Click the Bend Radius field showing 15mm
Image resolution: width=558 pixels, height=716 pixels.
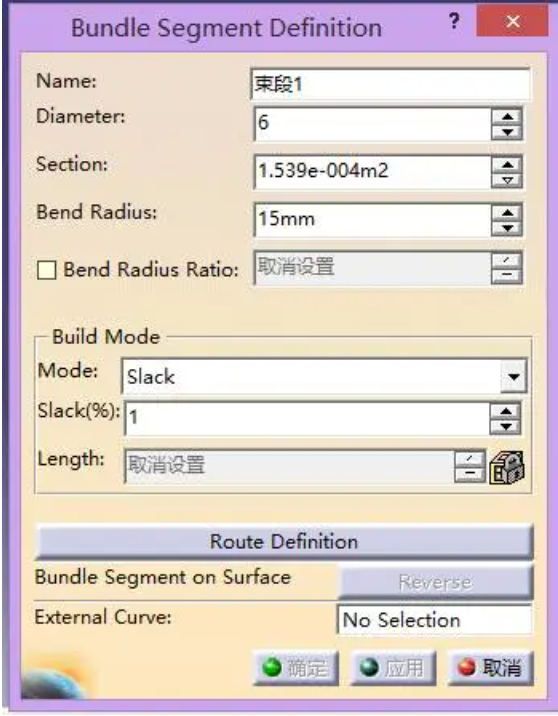tap(373, 220)
